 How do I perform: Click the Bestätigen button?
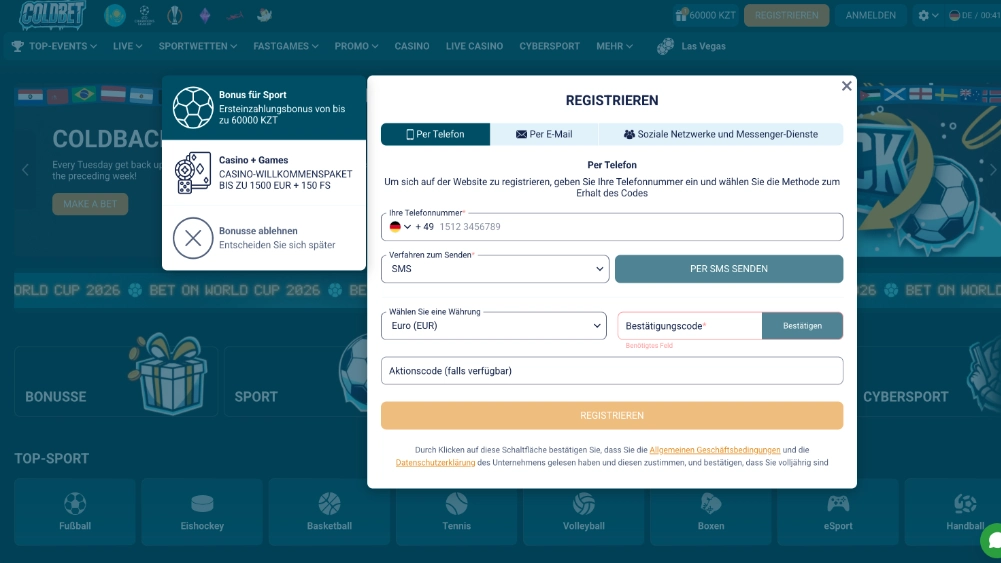[802, 326]
